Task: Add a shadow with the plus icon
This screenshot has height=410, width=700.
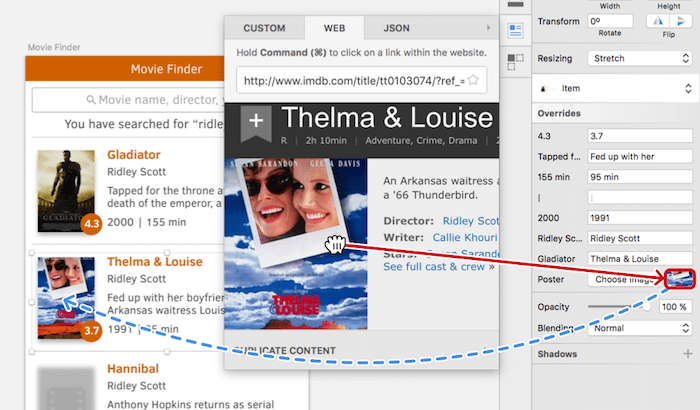Action: (688, 354)
